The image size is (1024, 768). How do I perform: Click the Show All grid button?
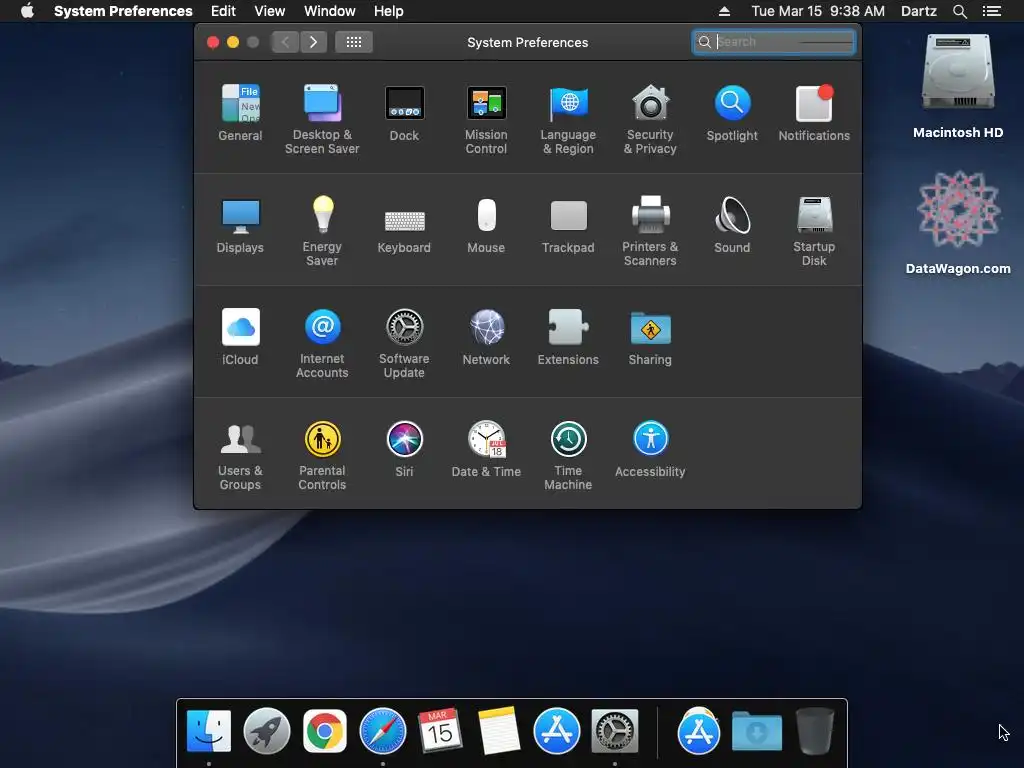354,42
